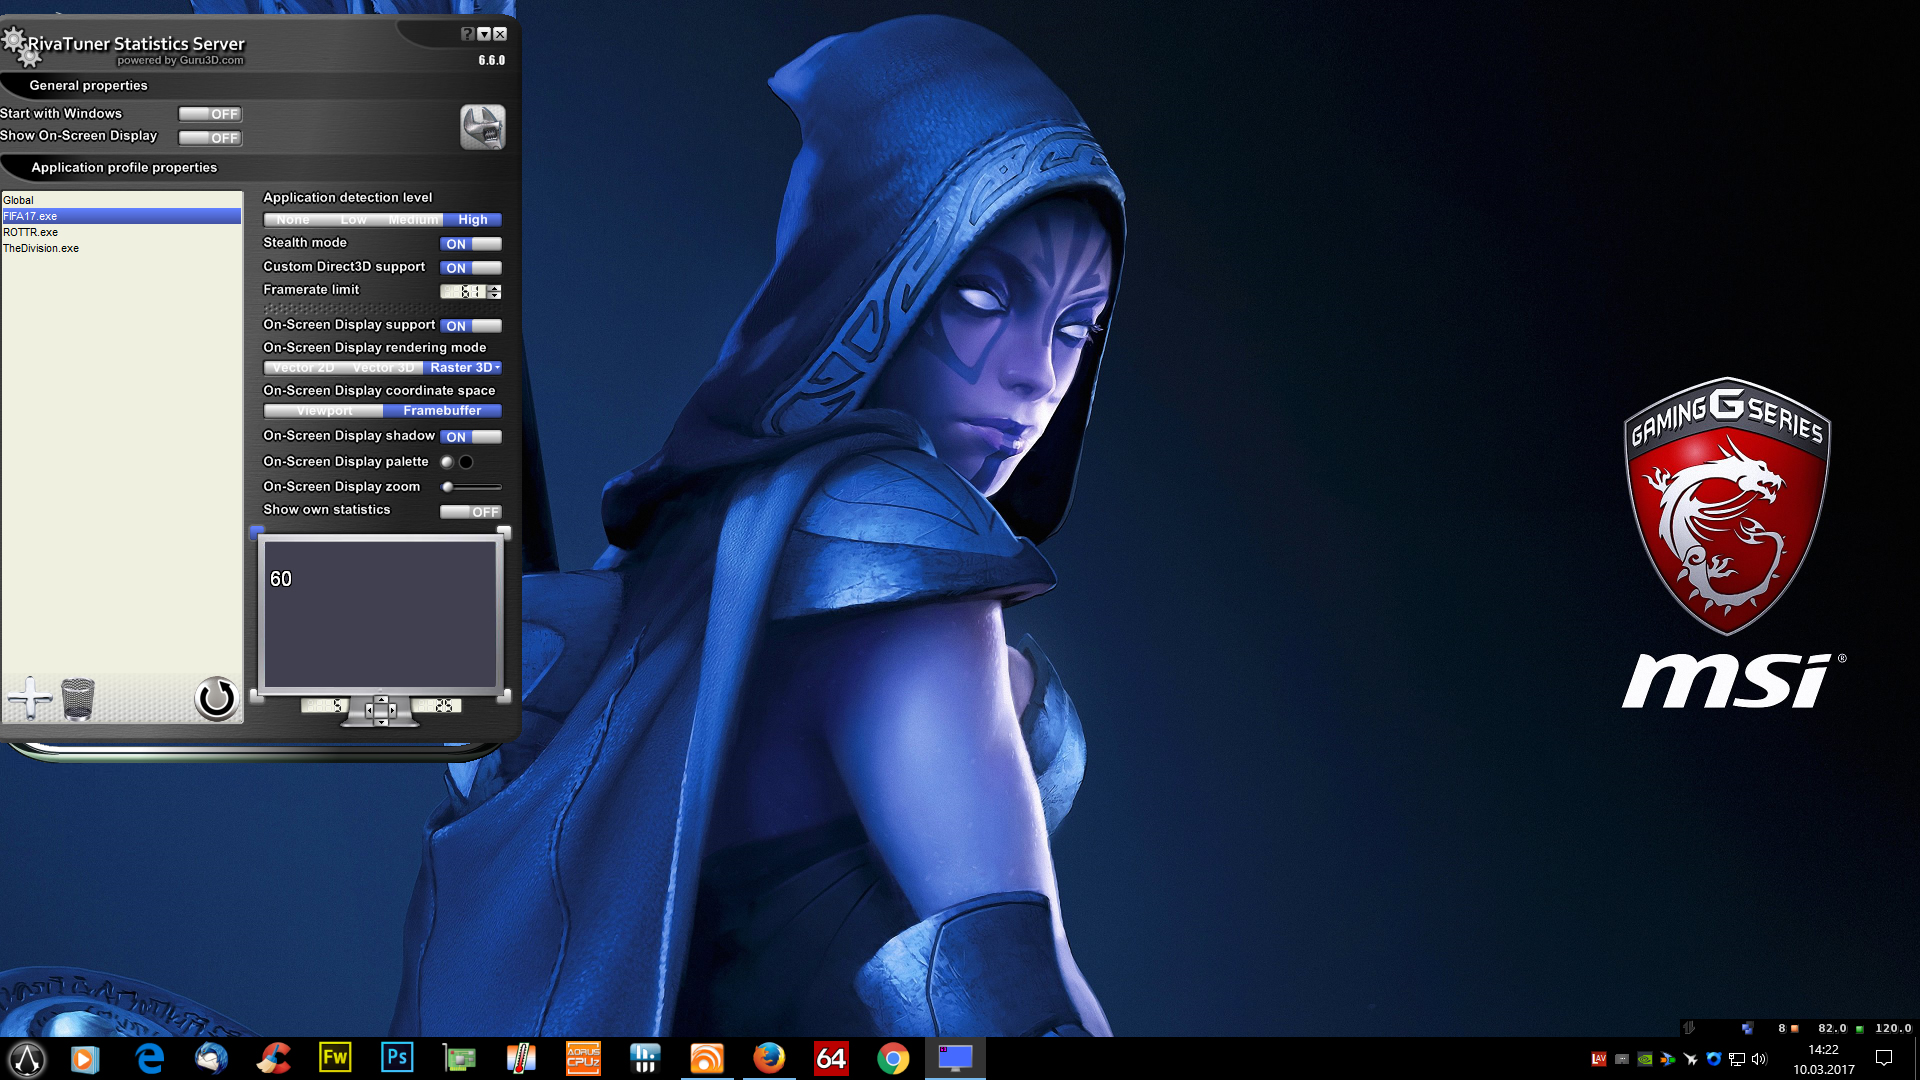Enable Show own statistics switch

470,512
